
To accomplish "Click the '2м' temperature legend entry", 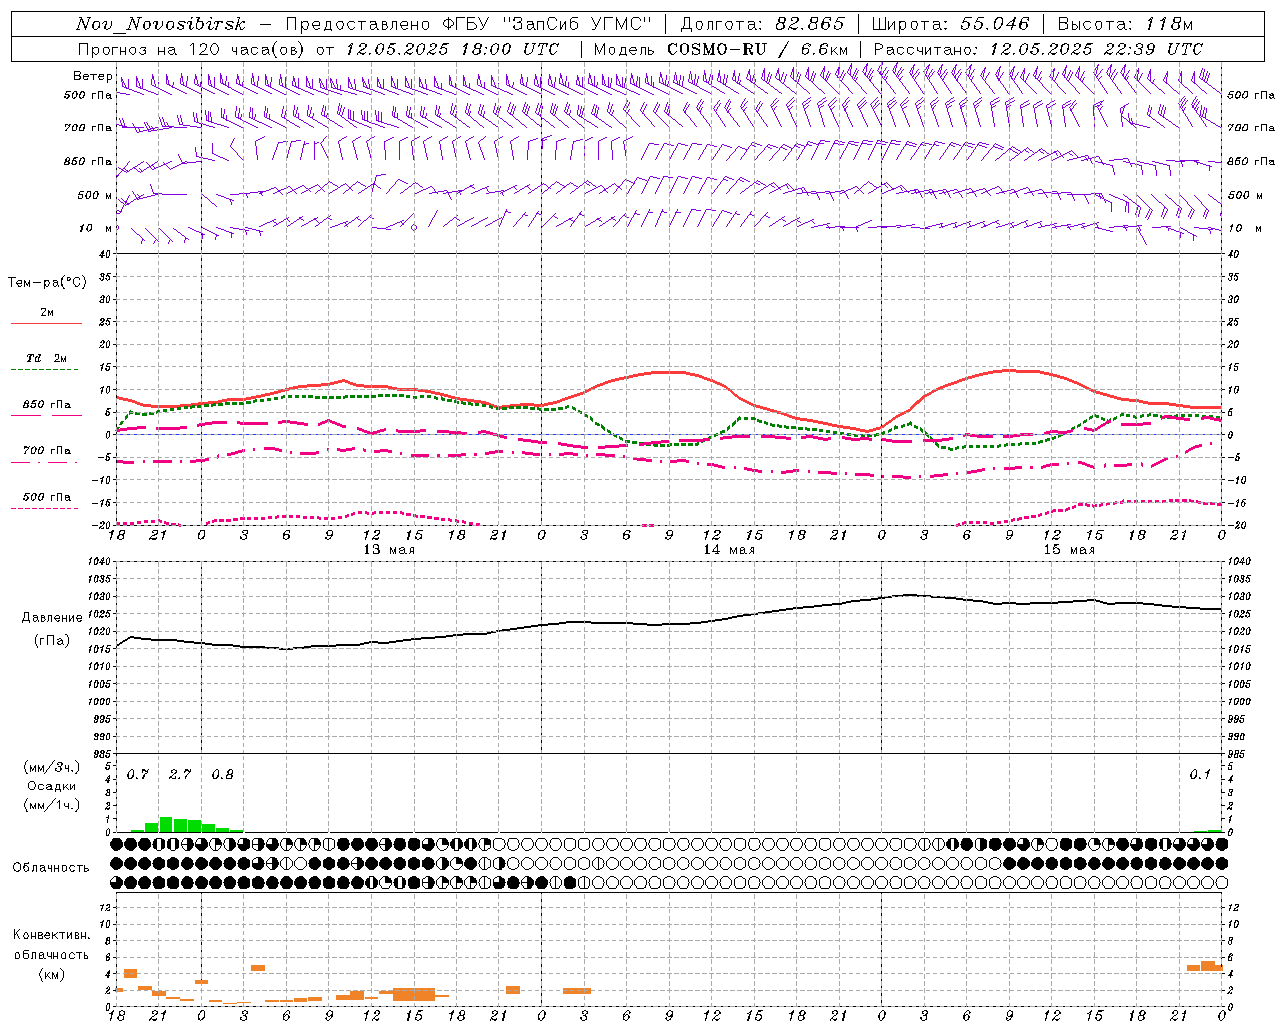I will (x=47, y=313).
